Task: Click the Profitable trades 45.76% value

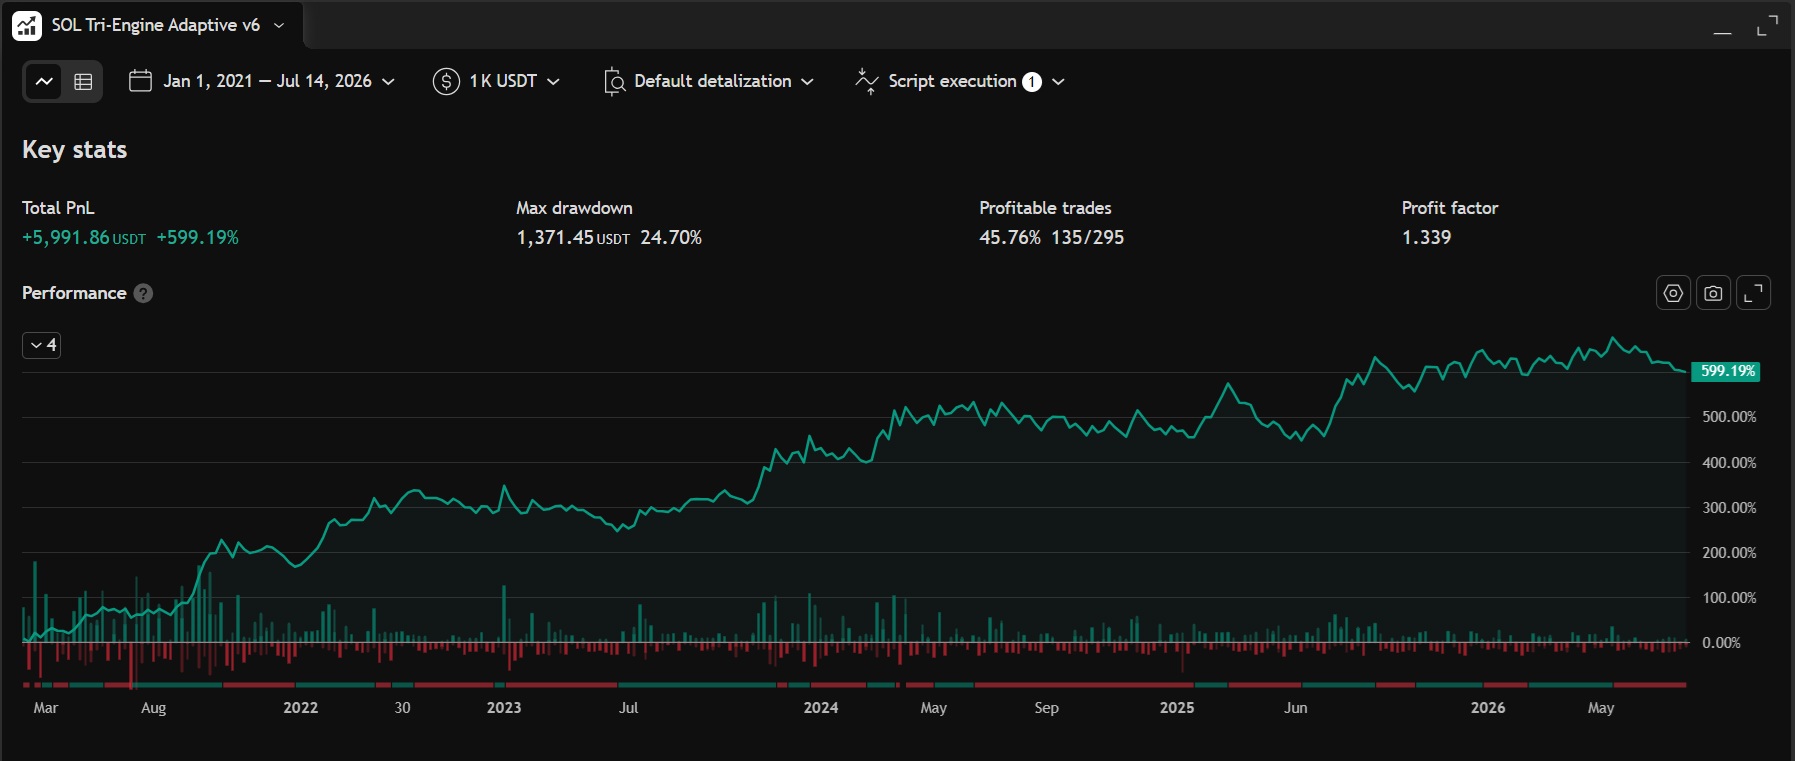Action: click(1010, 238)
